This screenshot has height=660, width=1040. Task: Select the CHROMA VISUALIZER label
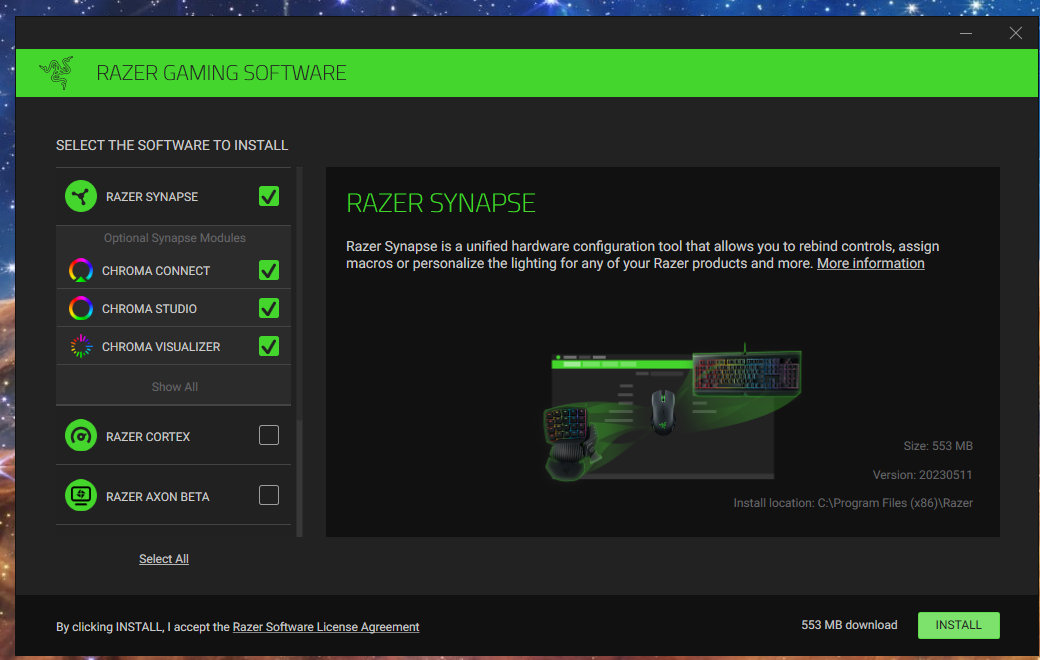[x=161, y=347]
